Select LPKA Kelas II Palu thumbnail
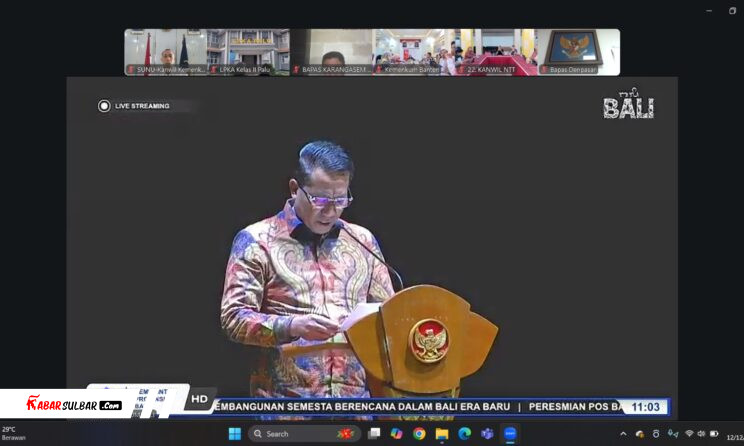 [x=248, y=52]
